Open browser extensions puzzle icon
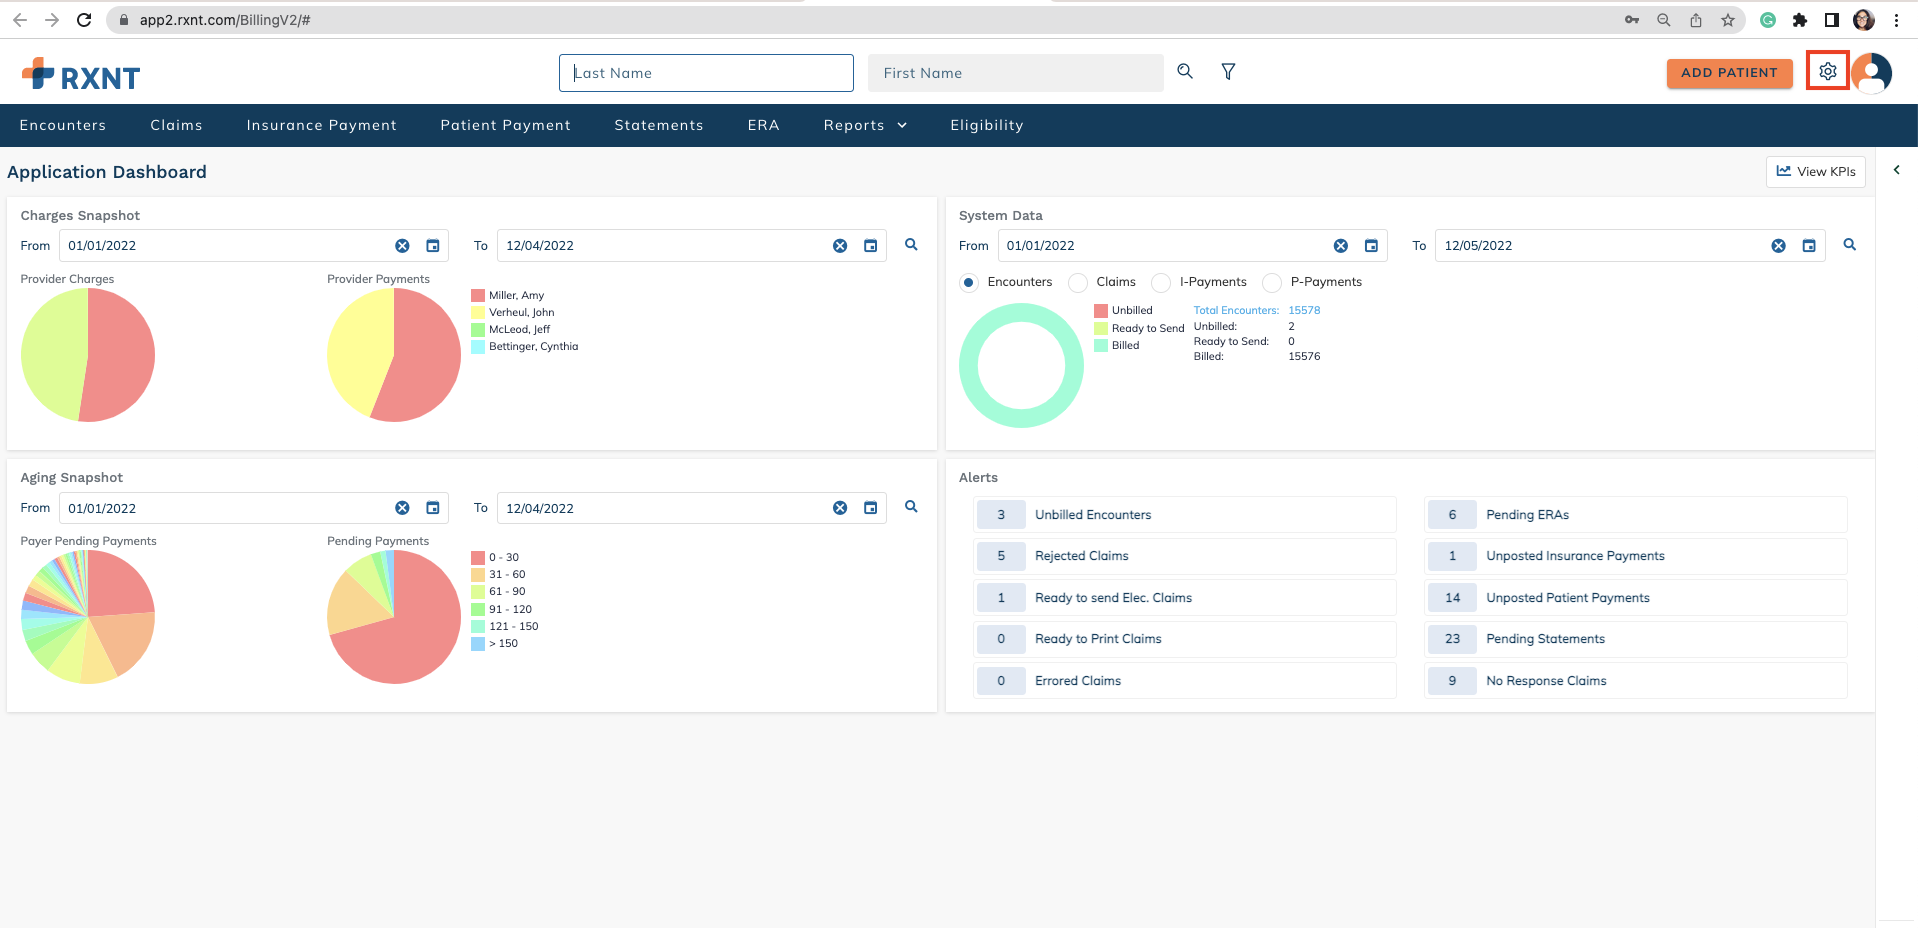This screenshot has height=928, width=1918. [x=1800, y=20]
